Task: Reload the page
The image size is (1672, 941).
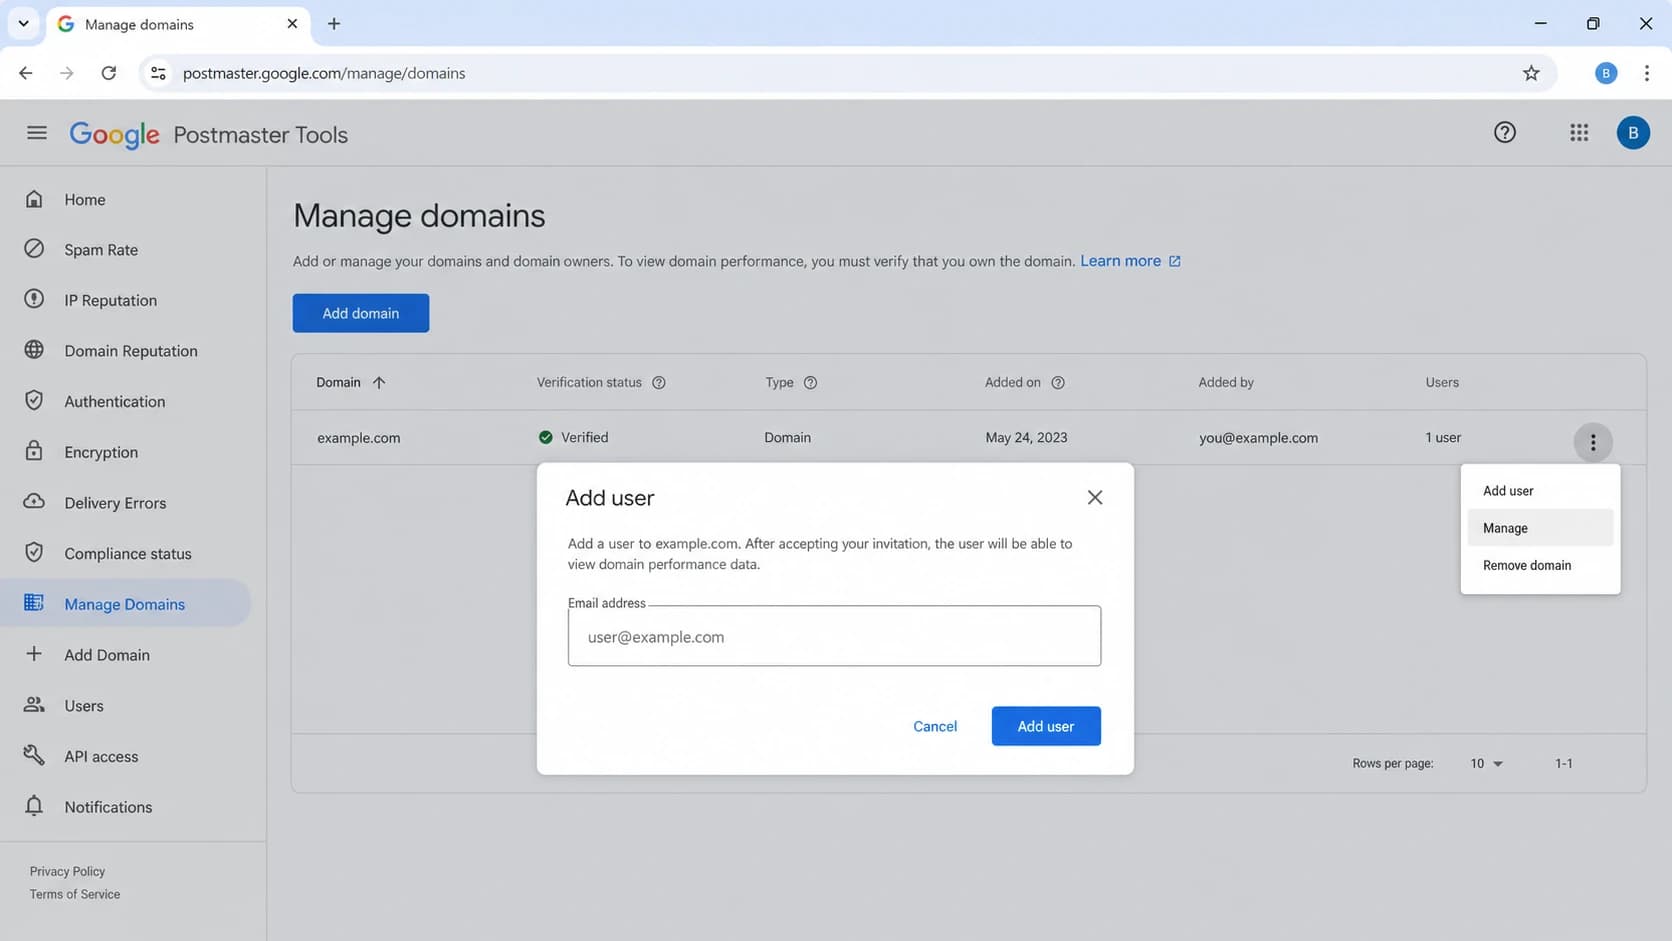Action: (109, 73)
